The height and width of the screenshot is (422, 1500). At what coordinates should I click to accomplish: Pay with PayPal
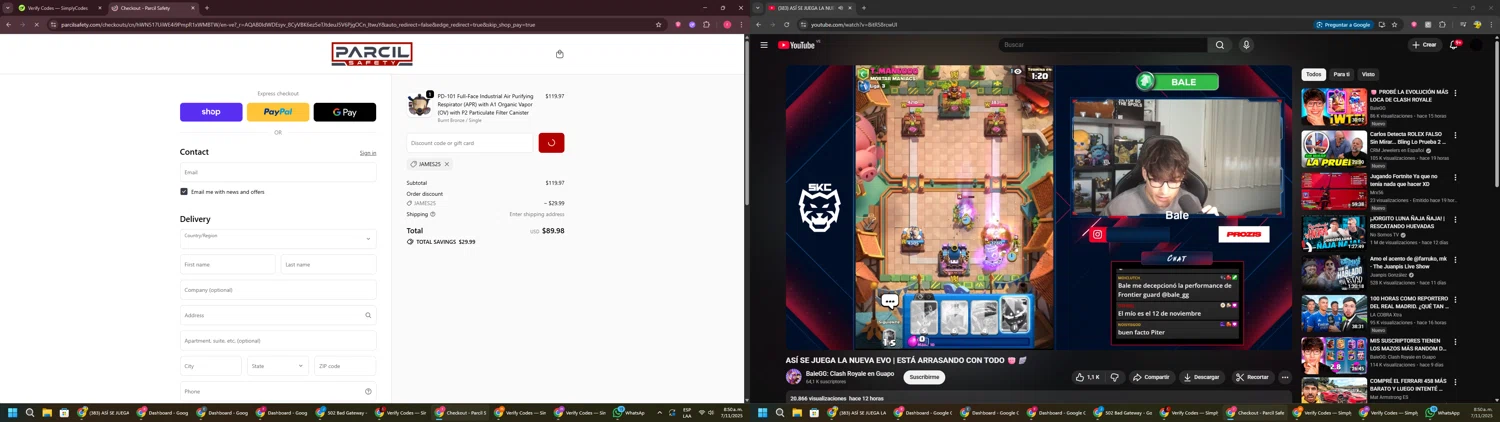coord(278,112)
